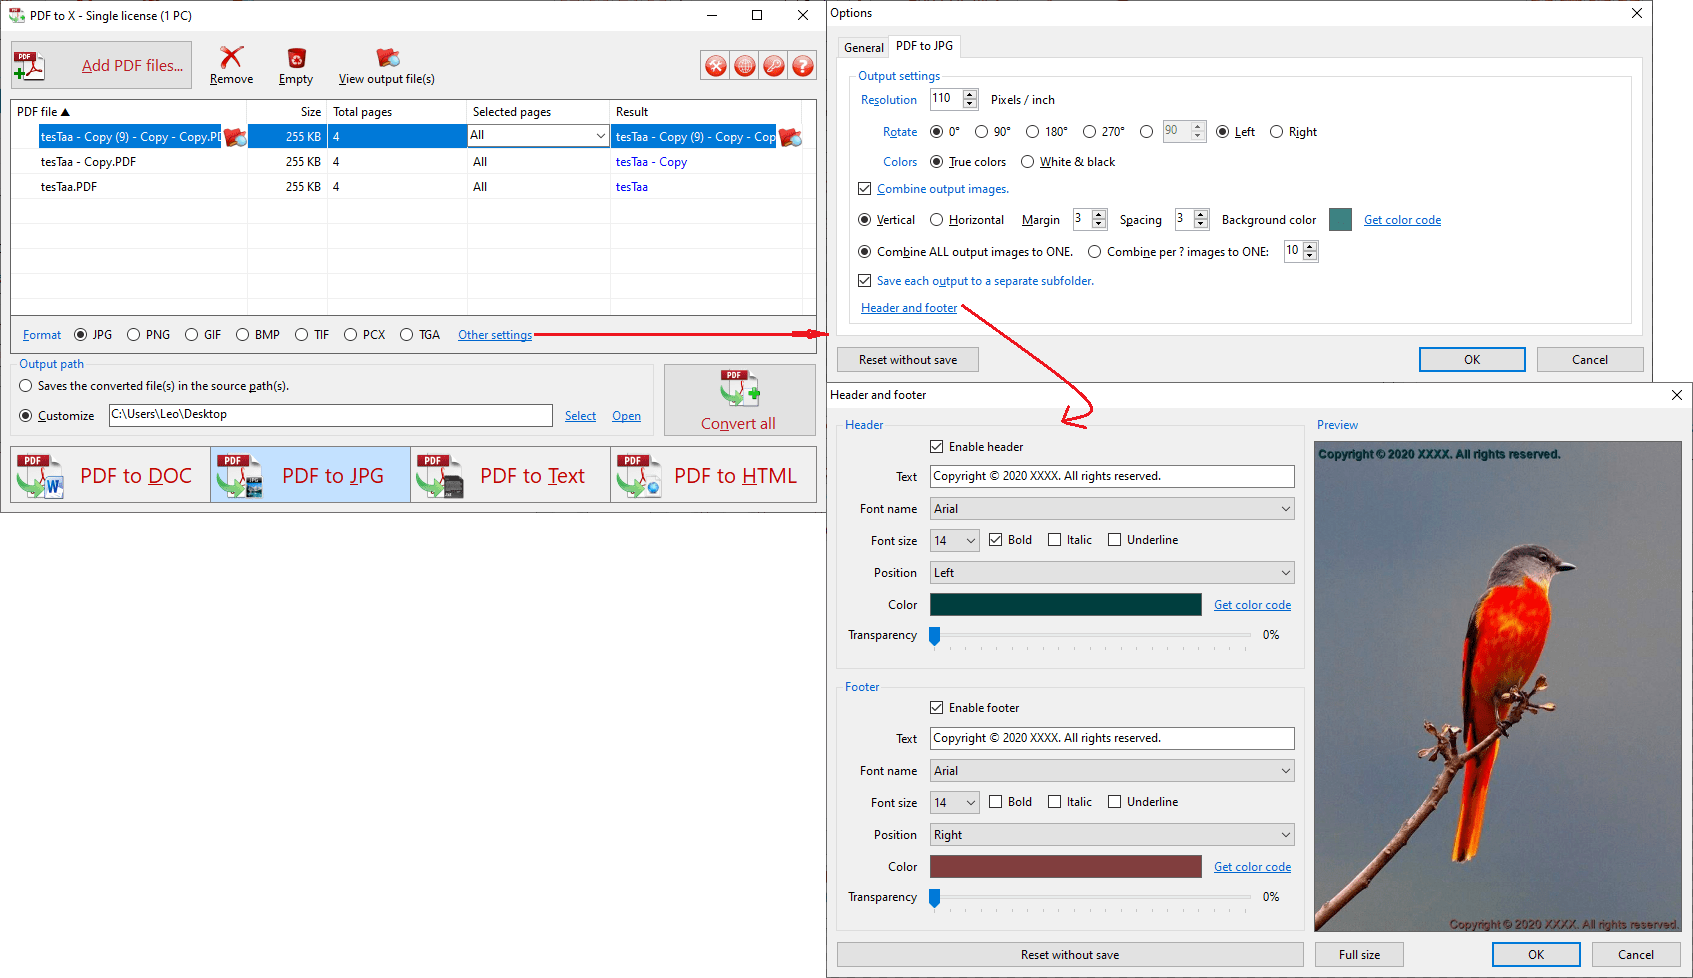Screen dimensions: 1693x978
Task: Open the footer Position Right dropdown
Action: tap(1112, 835)
